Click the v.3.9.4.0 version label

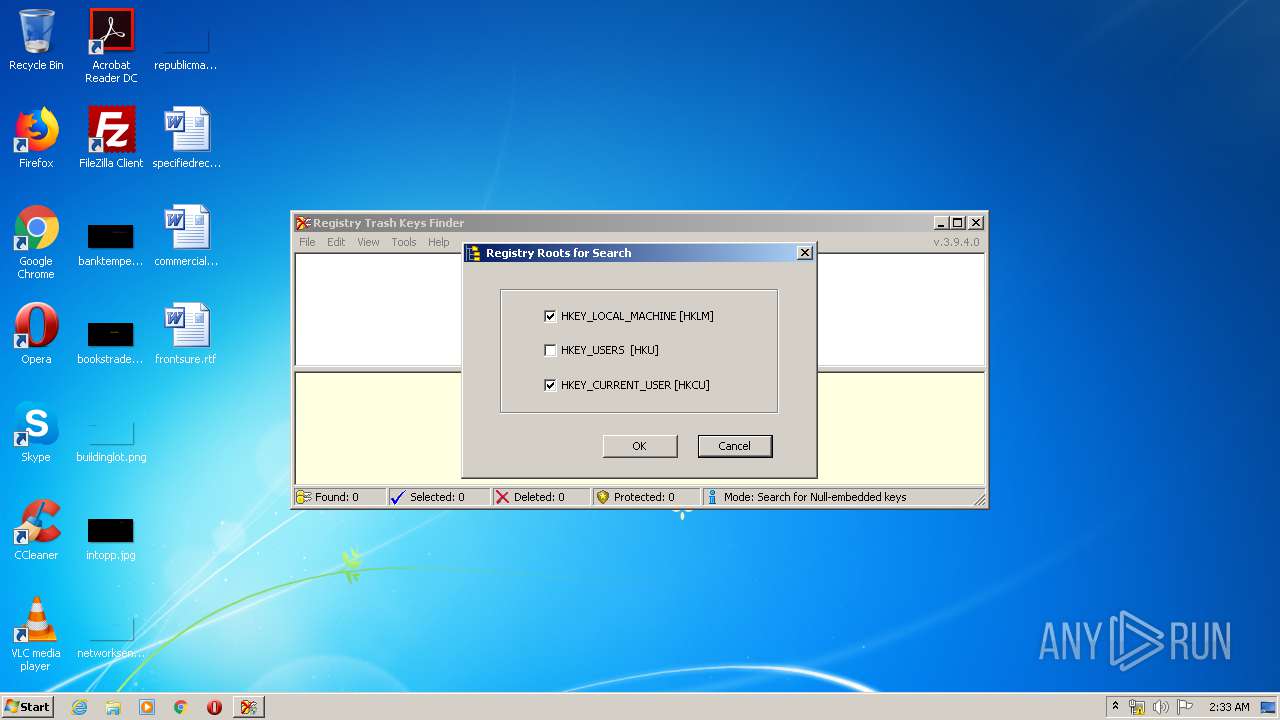coord(956,242)
